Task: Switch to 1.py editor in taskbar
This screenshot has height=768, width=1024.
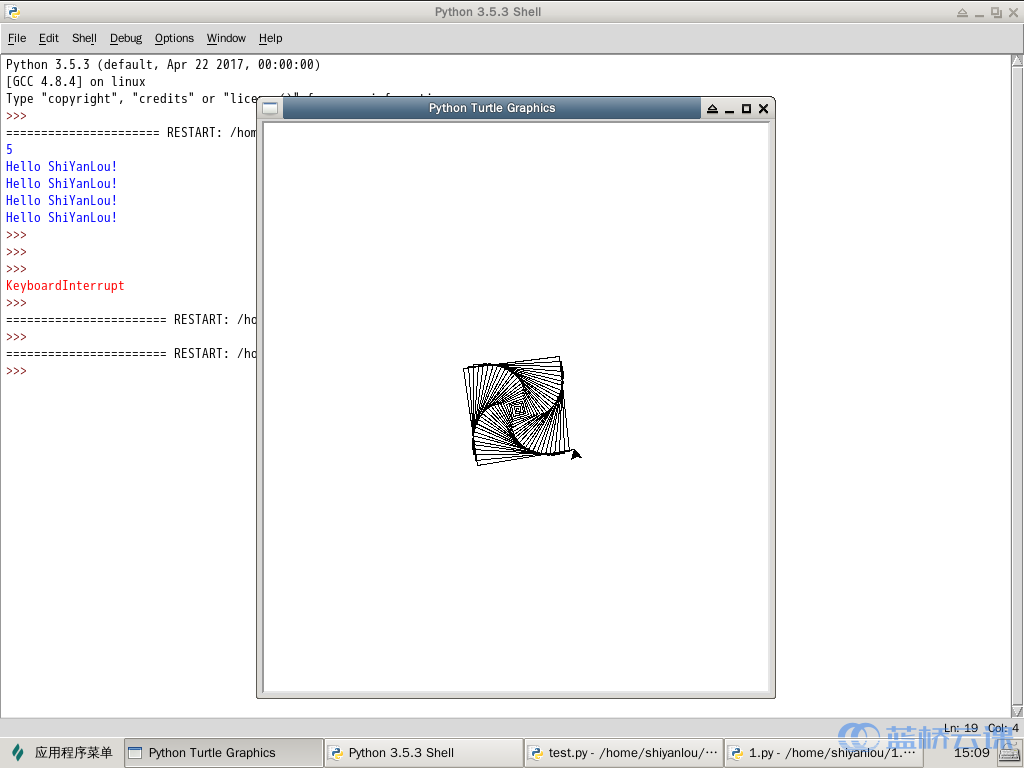Action: (822, 753)
